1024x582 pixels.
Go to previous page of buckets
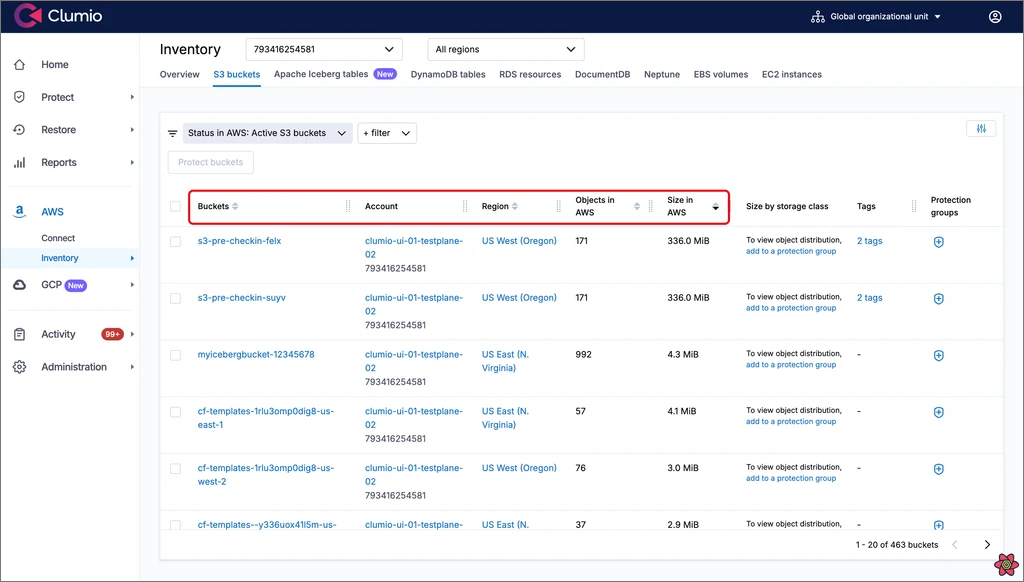click(x=955, y=545)
